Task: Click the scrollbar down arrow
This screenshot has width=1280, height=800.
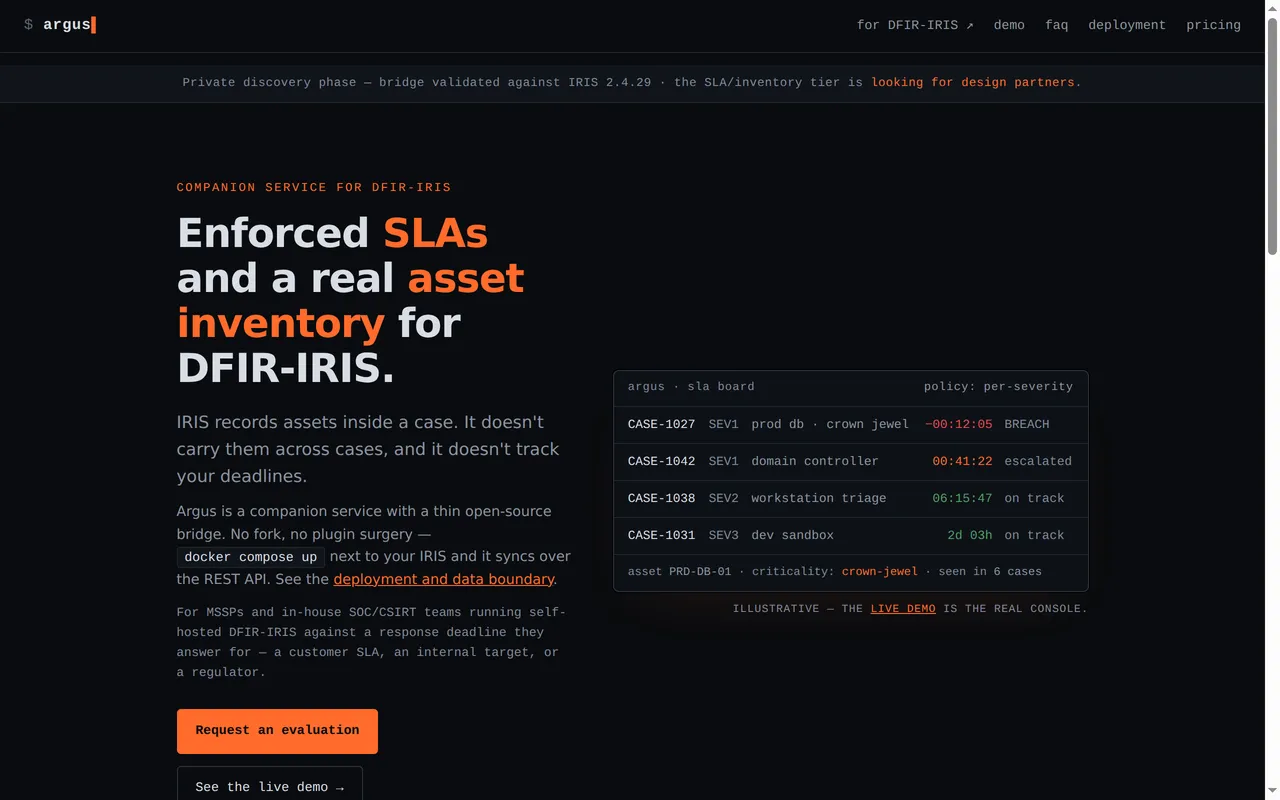Action: pos(1272,792)
